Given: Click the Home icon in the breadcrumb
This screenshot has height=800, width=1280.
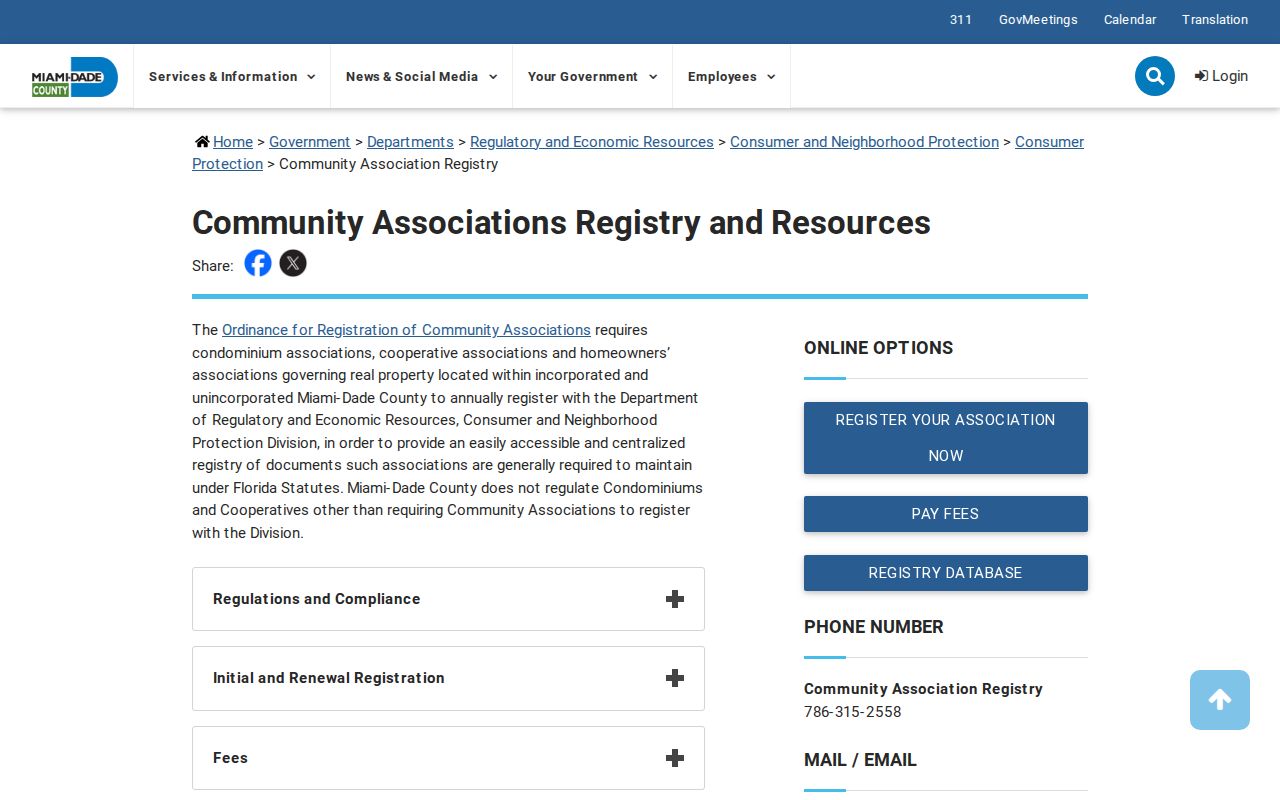Looking at the screenshot, I should click(202, 142).
